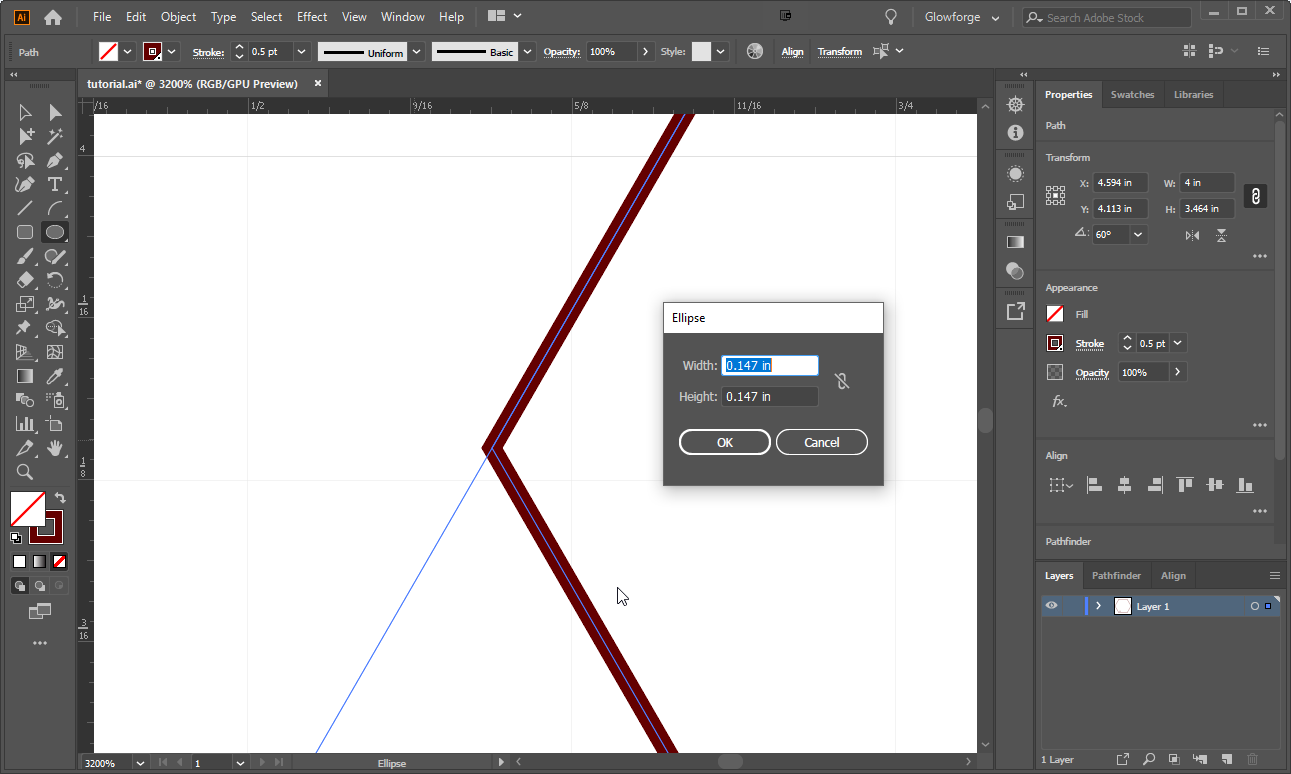The height and width of the screenshot is (774, 1291).
Task: Open the Object menu
Action: [x=178, y=16]
